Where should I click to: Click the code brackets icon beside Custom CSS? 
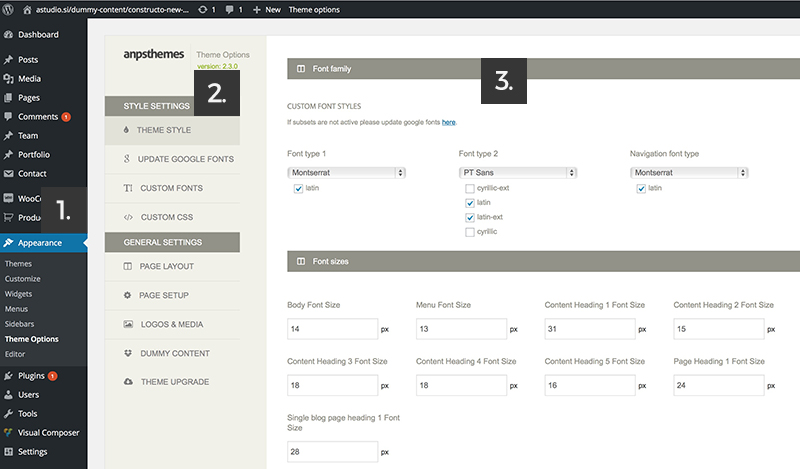click(x=128, y=217)
